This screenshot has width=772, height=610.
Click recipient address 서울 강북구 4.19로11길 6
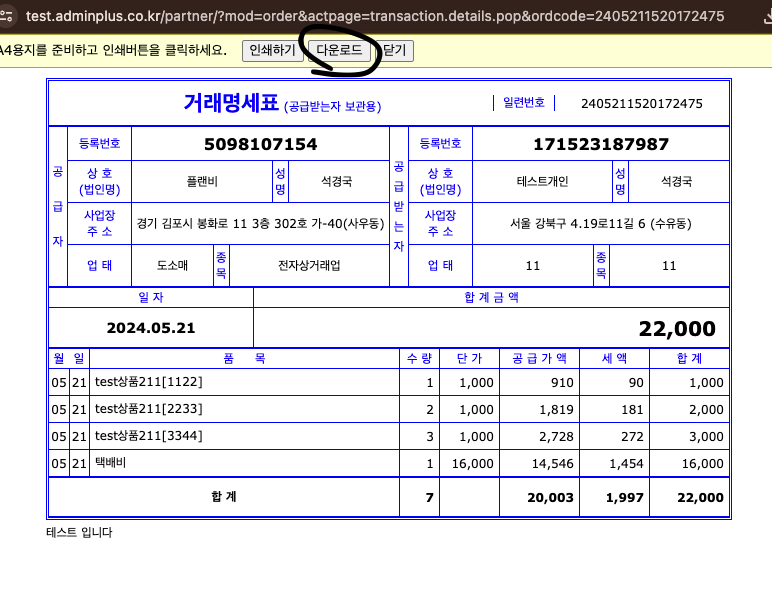tap(601, 224)
